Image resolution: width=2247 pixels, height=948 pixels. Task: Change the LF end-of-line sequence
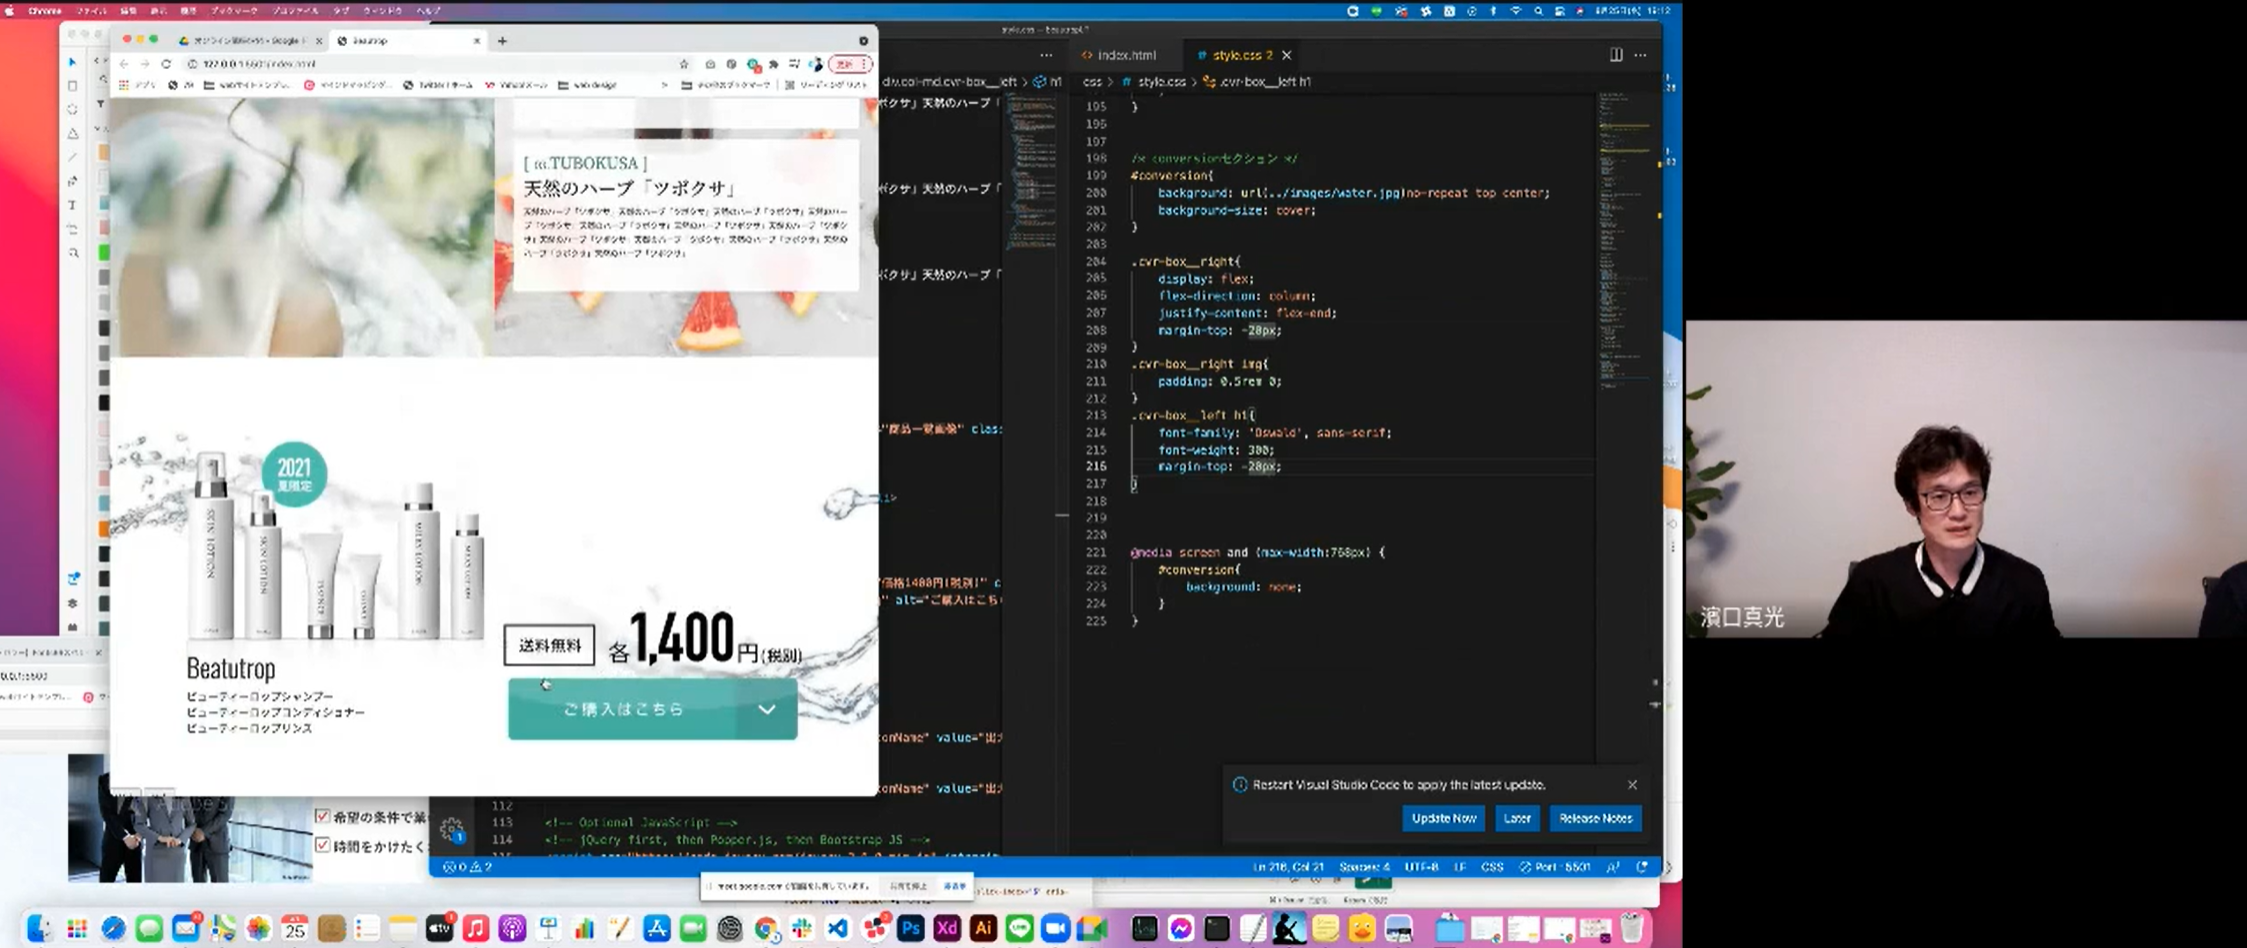point(1460,867)
